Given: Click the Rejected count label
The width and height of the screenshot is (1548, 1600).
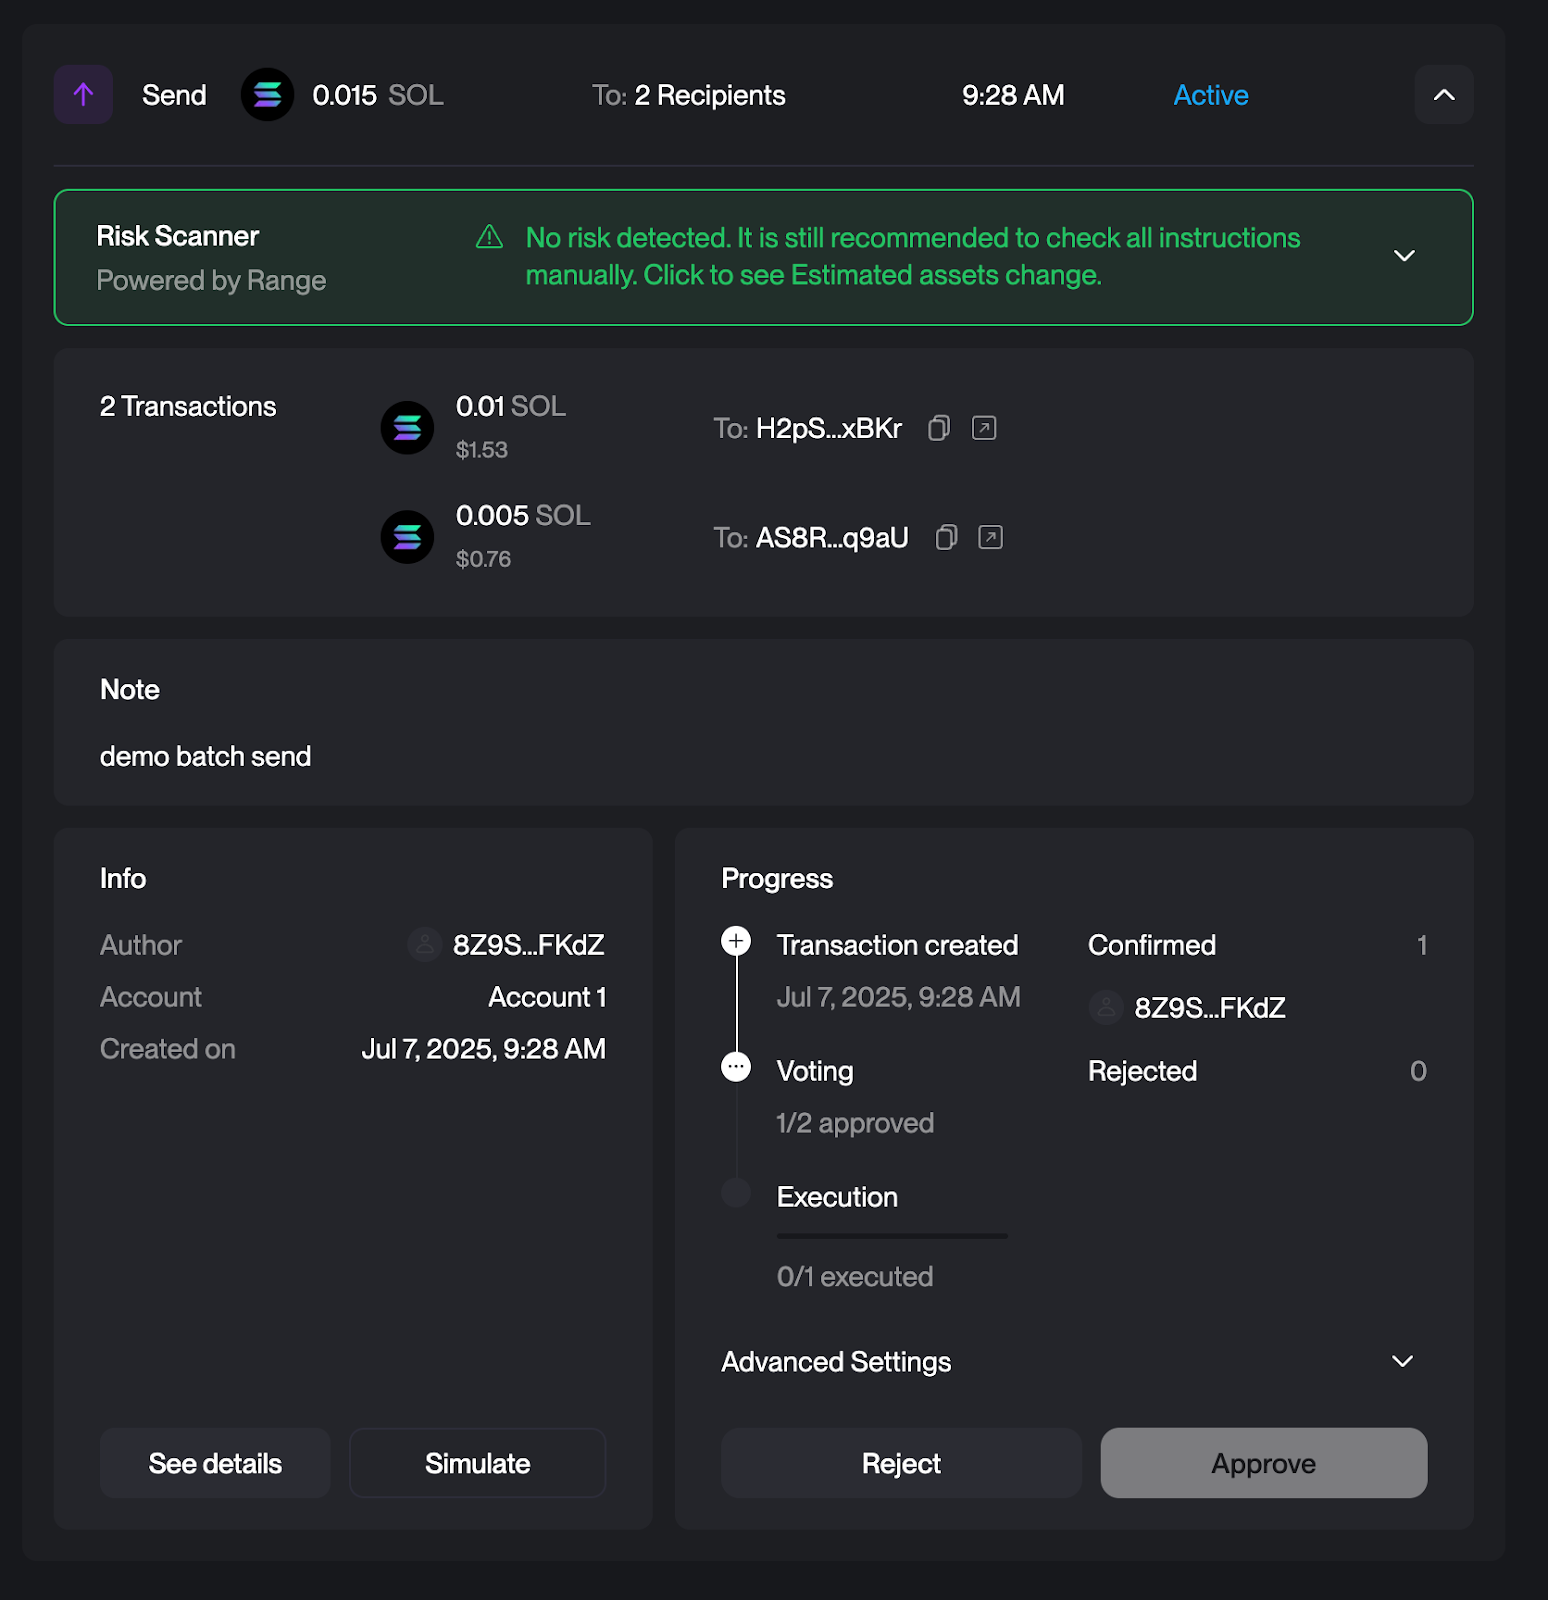Looking at the screenshot, I should [x=1142, y=1071].
